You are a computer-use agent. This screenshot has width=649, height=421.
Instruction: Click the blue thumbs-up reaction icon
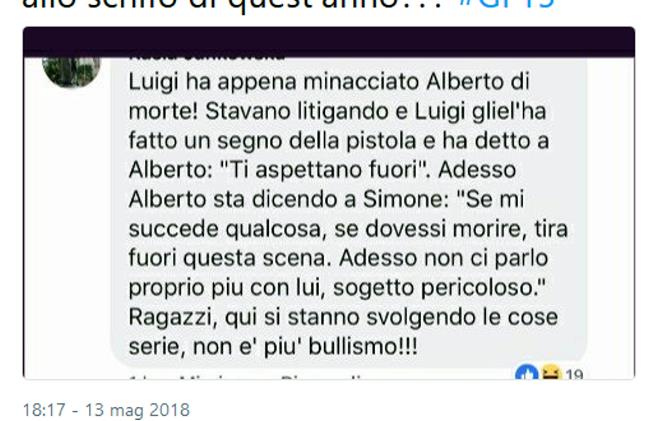(526, 372)
